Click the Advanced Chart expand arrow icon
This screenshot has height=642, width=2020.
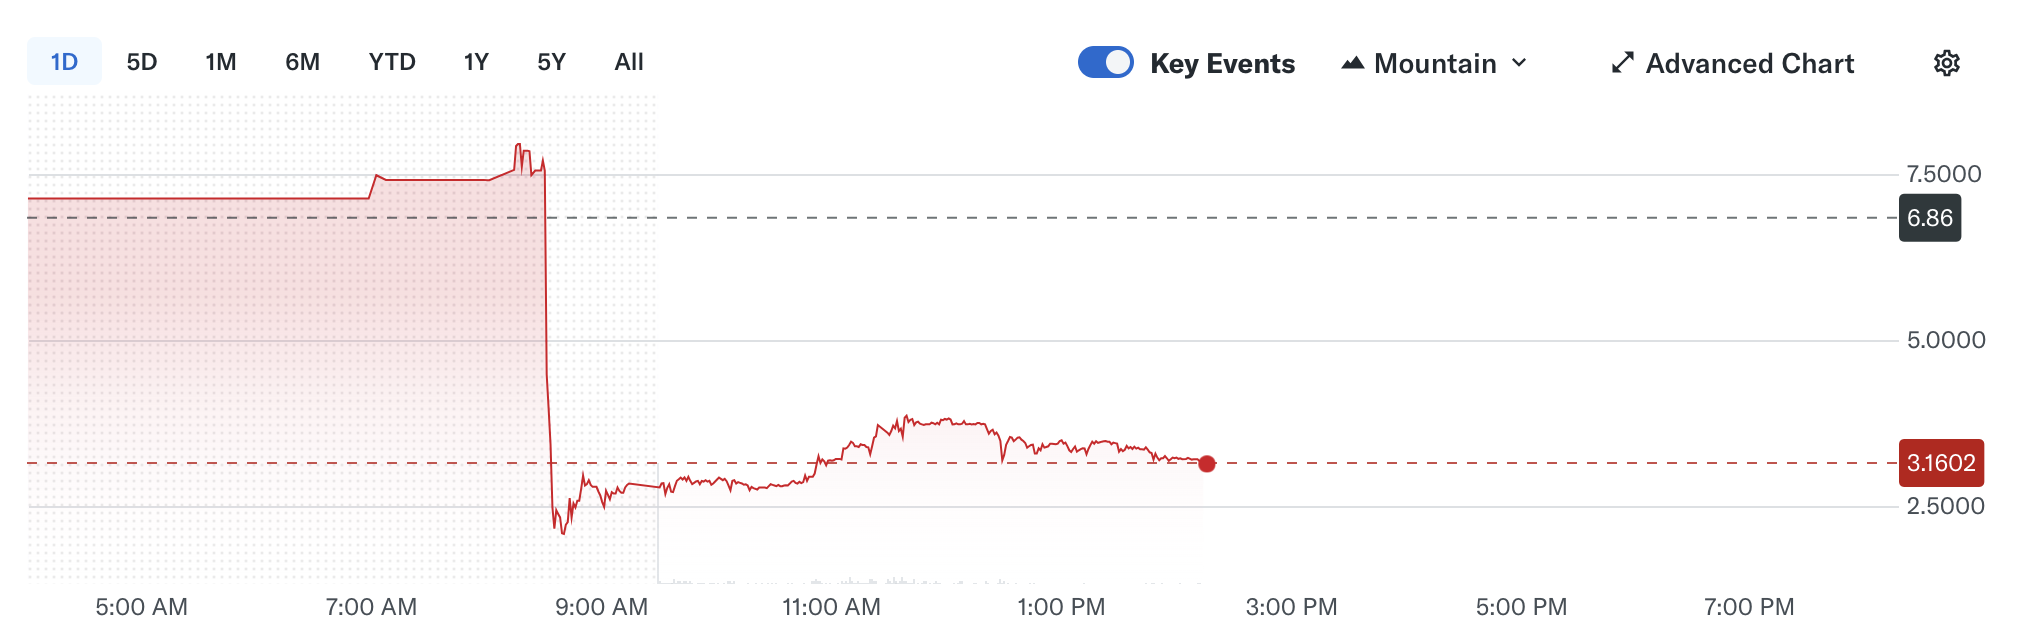(x=1622, y=62)
